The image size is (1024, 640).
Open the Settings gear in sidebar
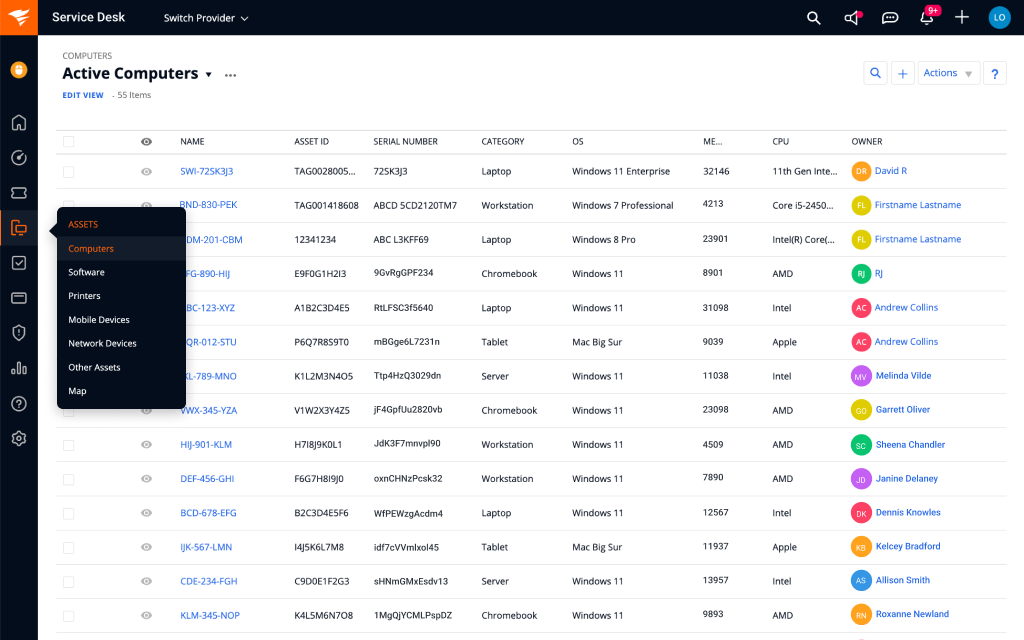coord(19,438)
